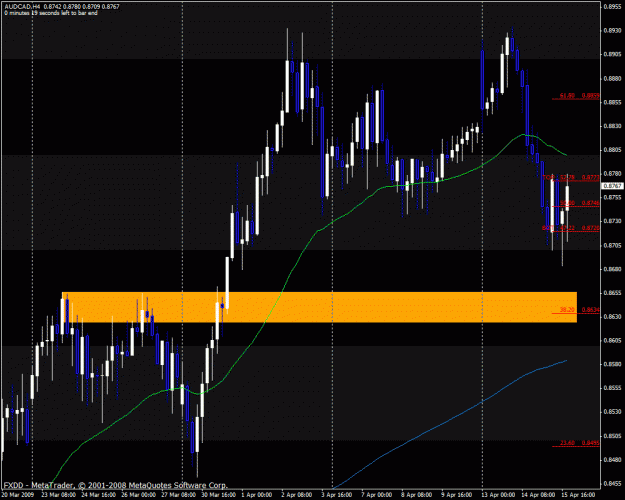Click the 0.8680 price axis label

(612, 269)
